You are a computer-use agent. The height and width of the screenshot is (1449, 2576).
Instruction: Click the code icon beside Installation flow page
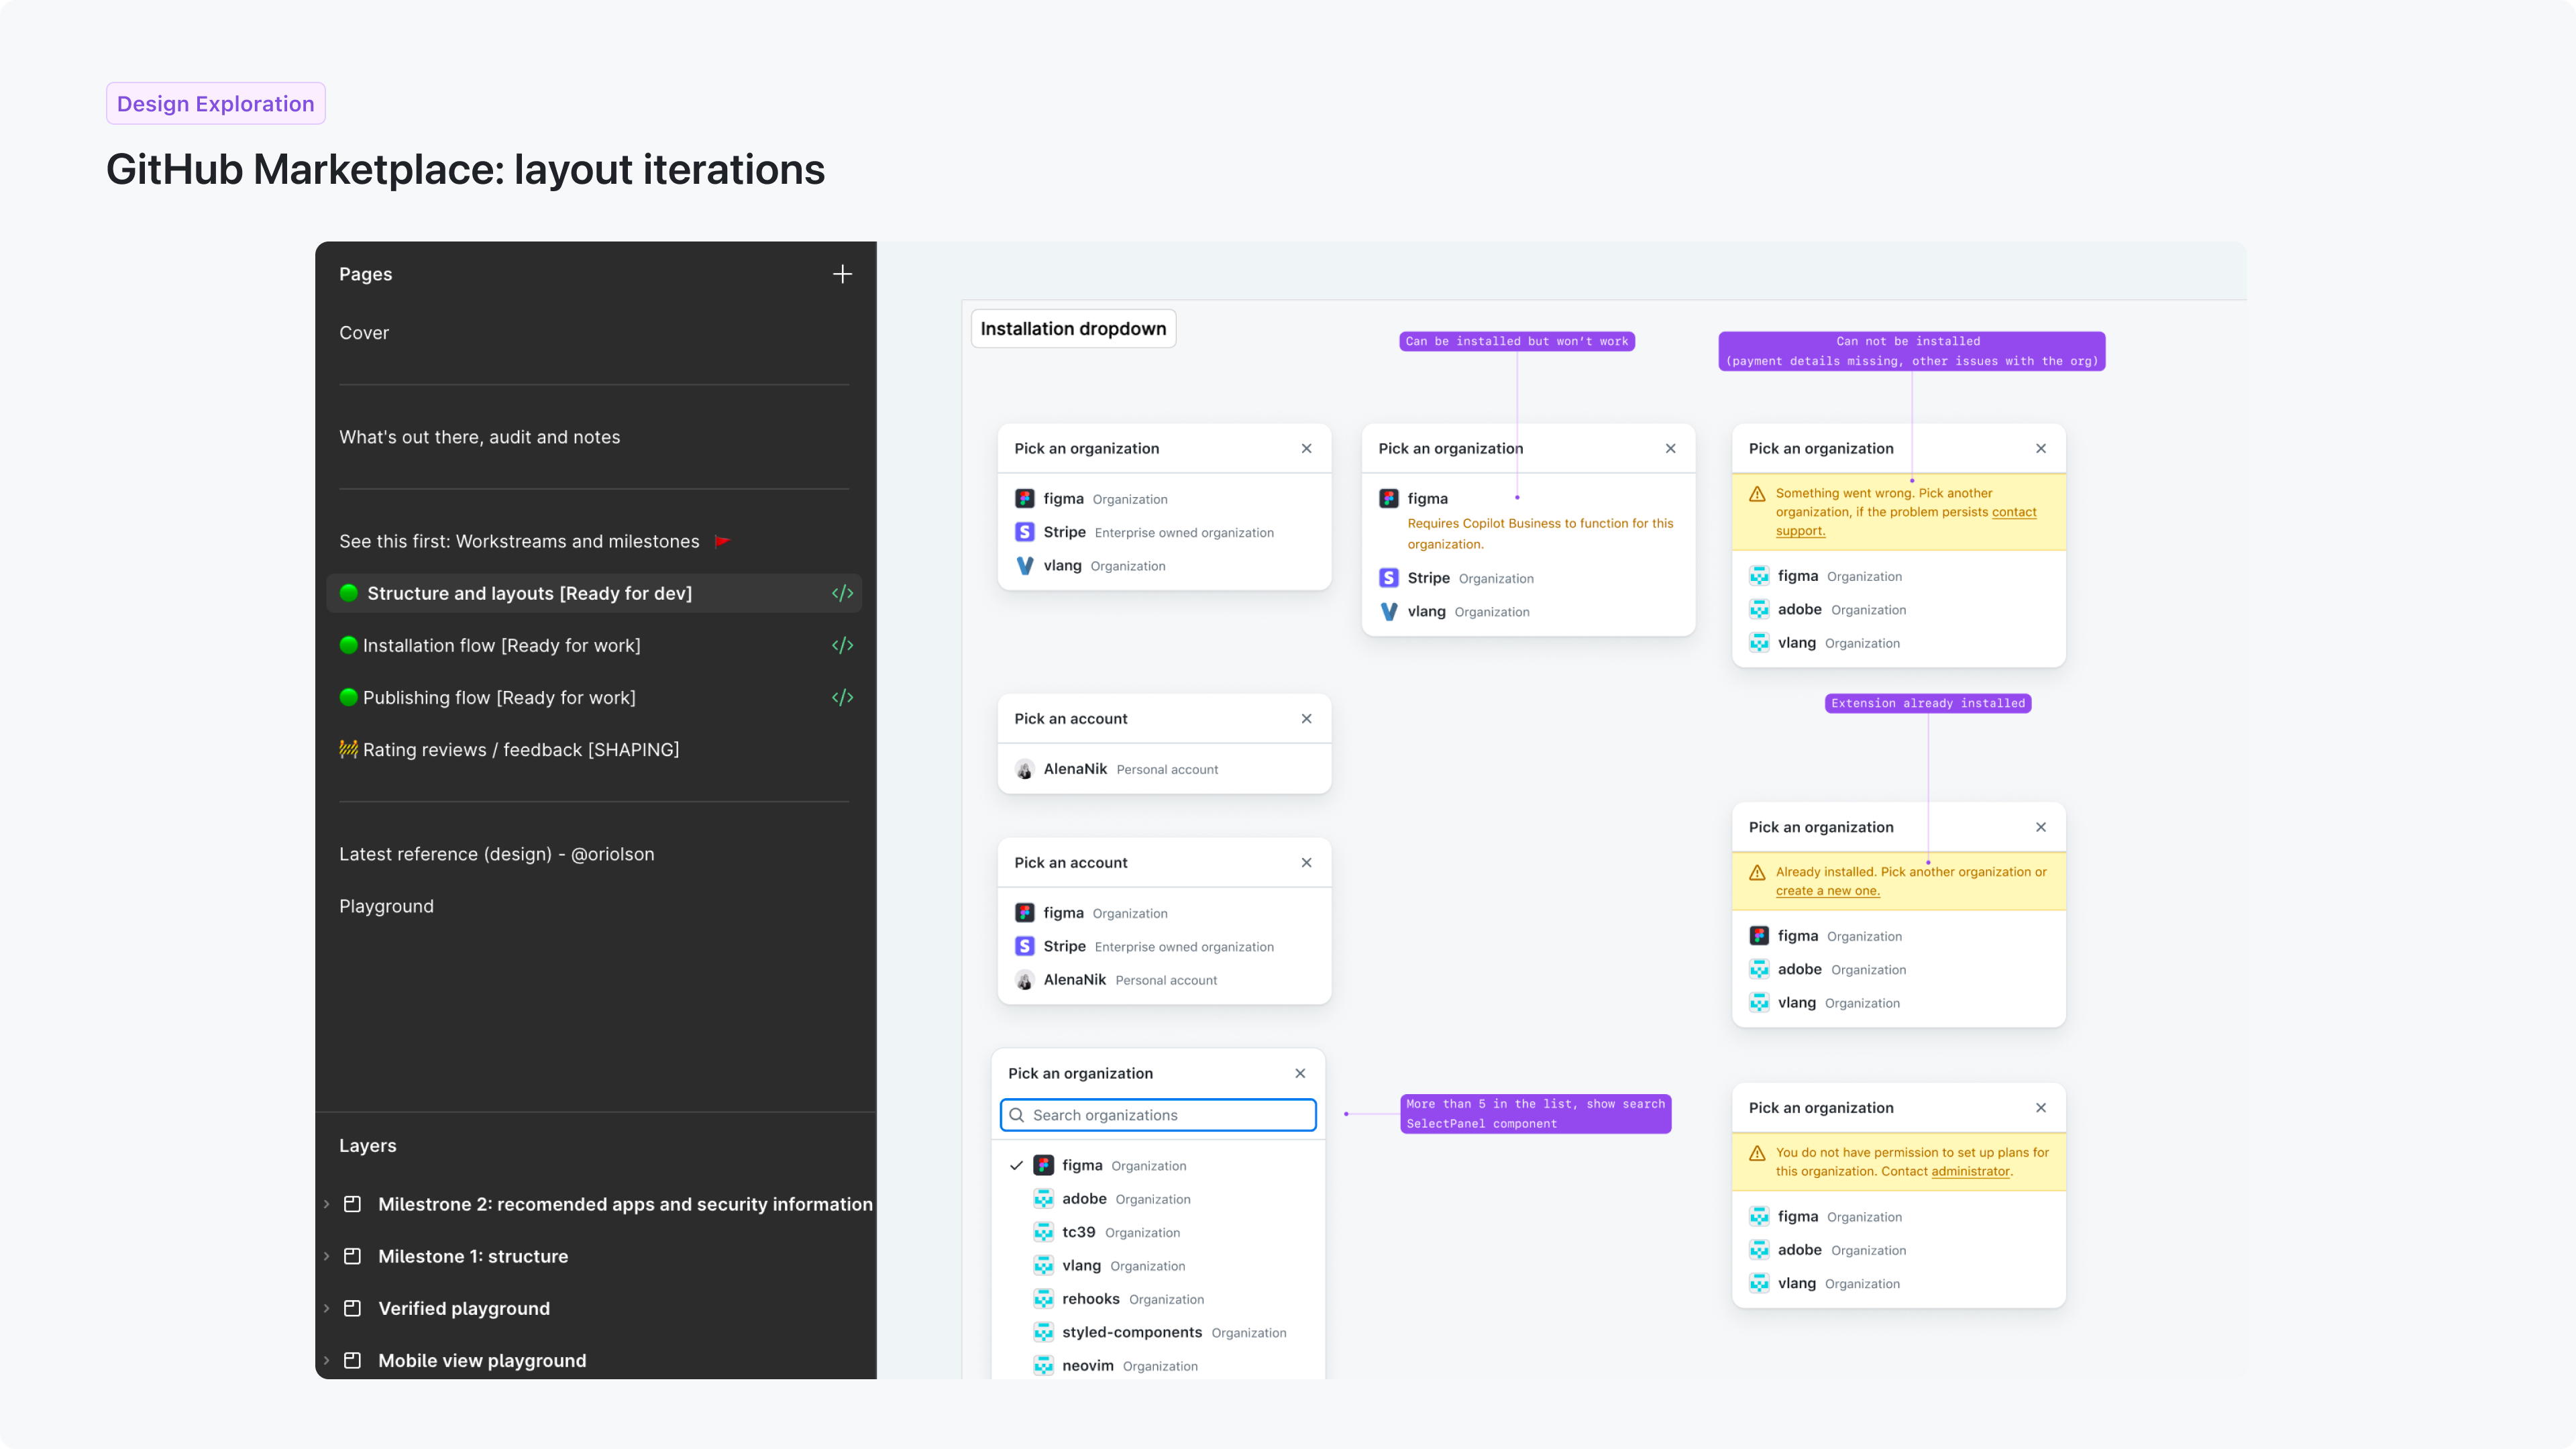pyautogui.click(x=842, y=645)
